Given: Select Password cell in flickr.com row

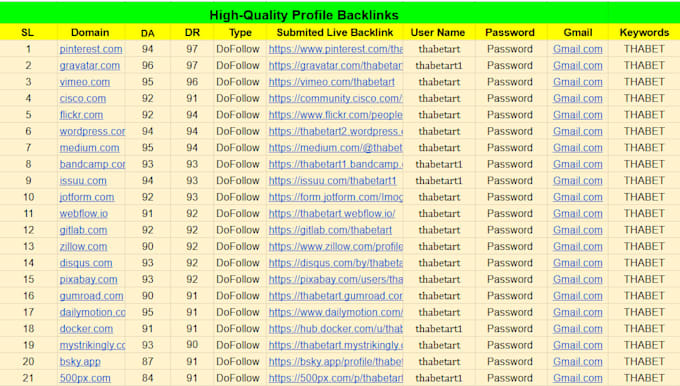Looking at the screenshot, I should pyautogui.click(x=510, y=115).
